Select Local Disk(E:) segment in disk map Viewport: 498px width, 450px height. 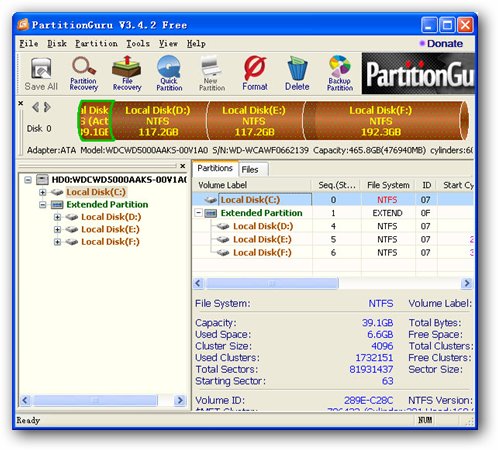point(254,121)
